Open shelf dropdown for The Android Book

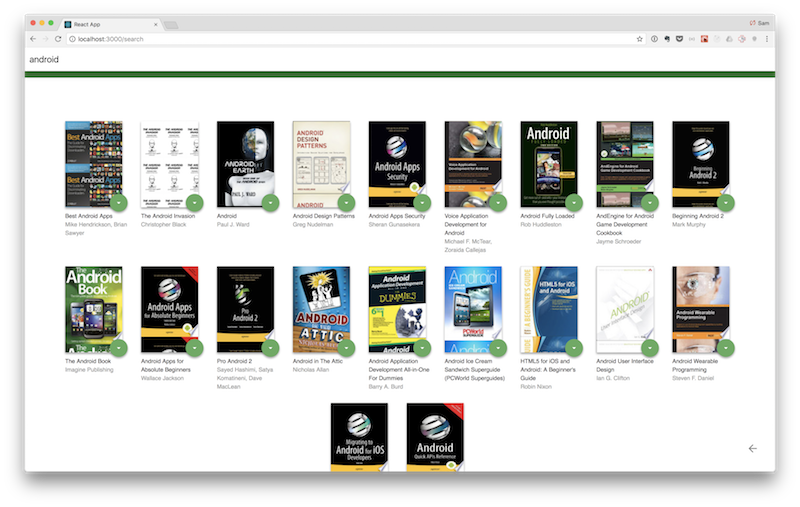119,348
